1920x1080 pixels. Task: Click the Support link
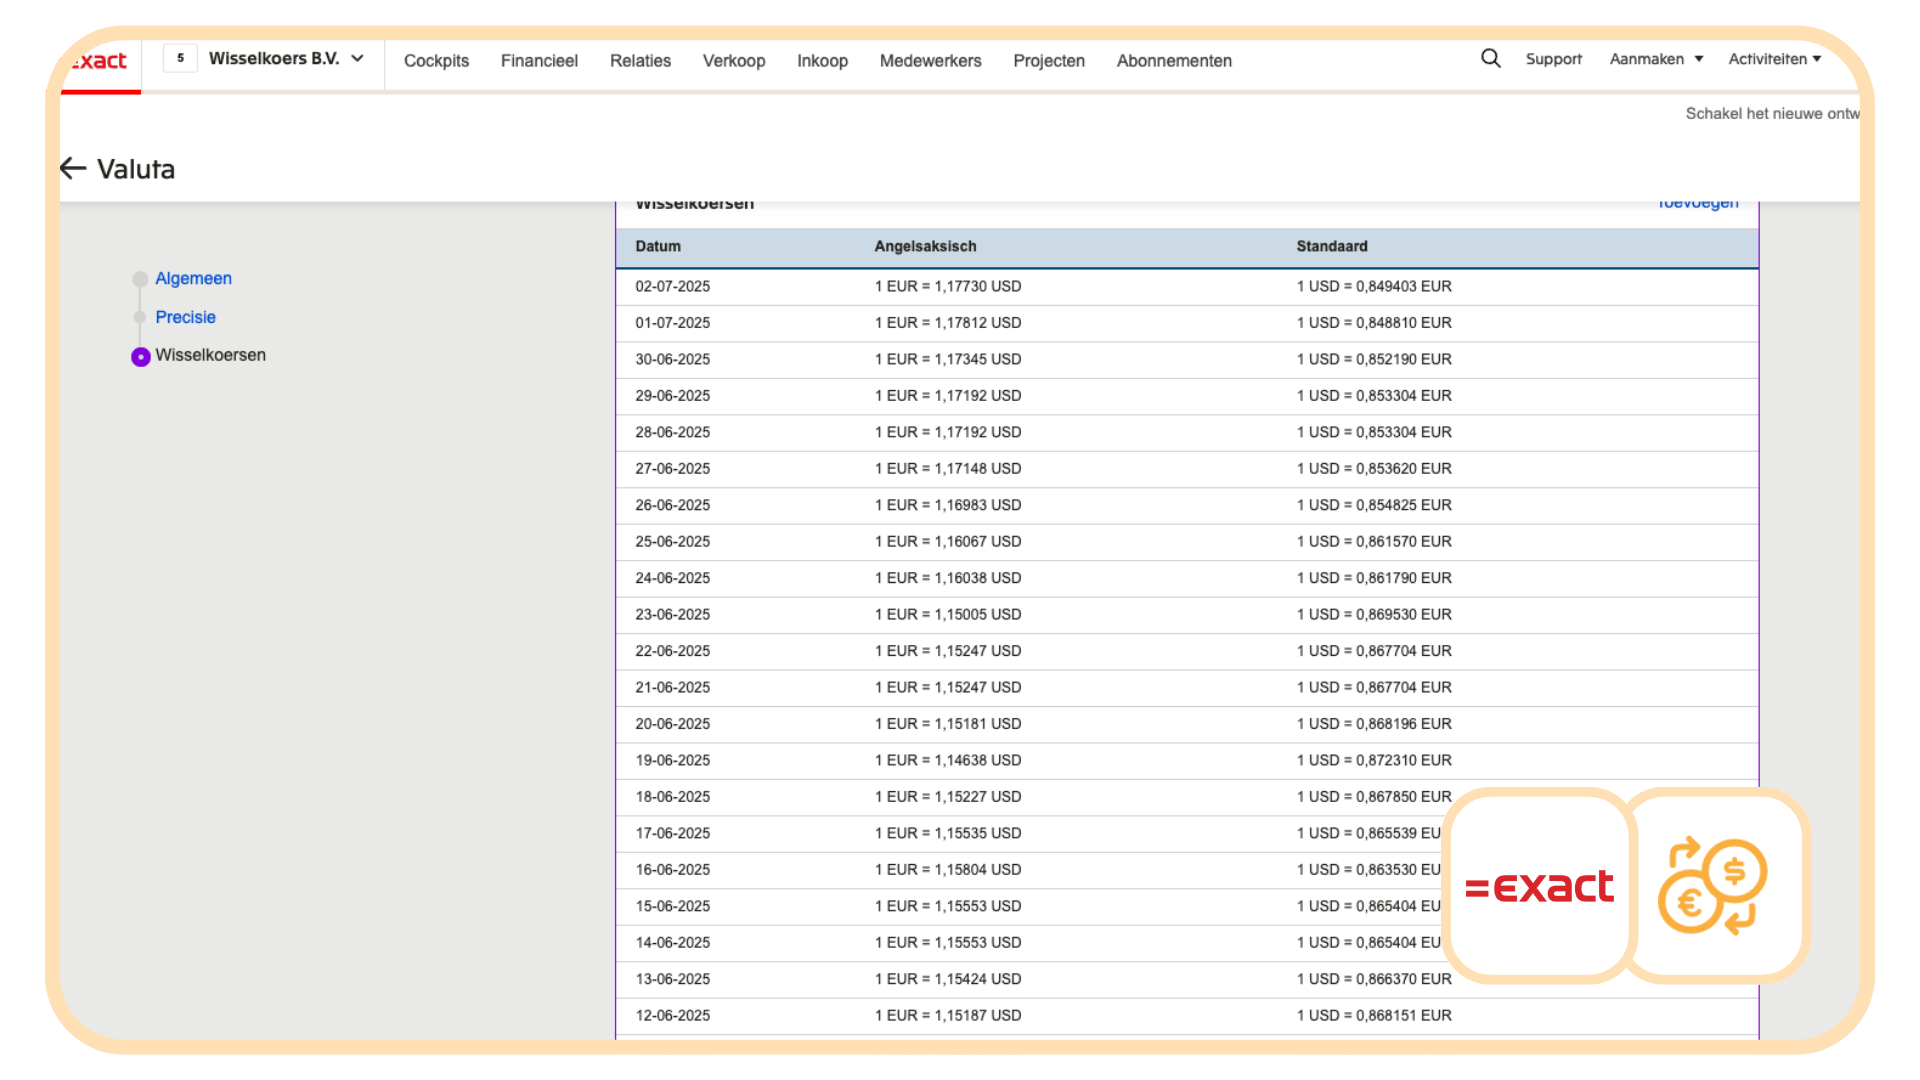[x=1553, y=59]
